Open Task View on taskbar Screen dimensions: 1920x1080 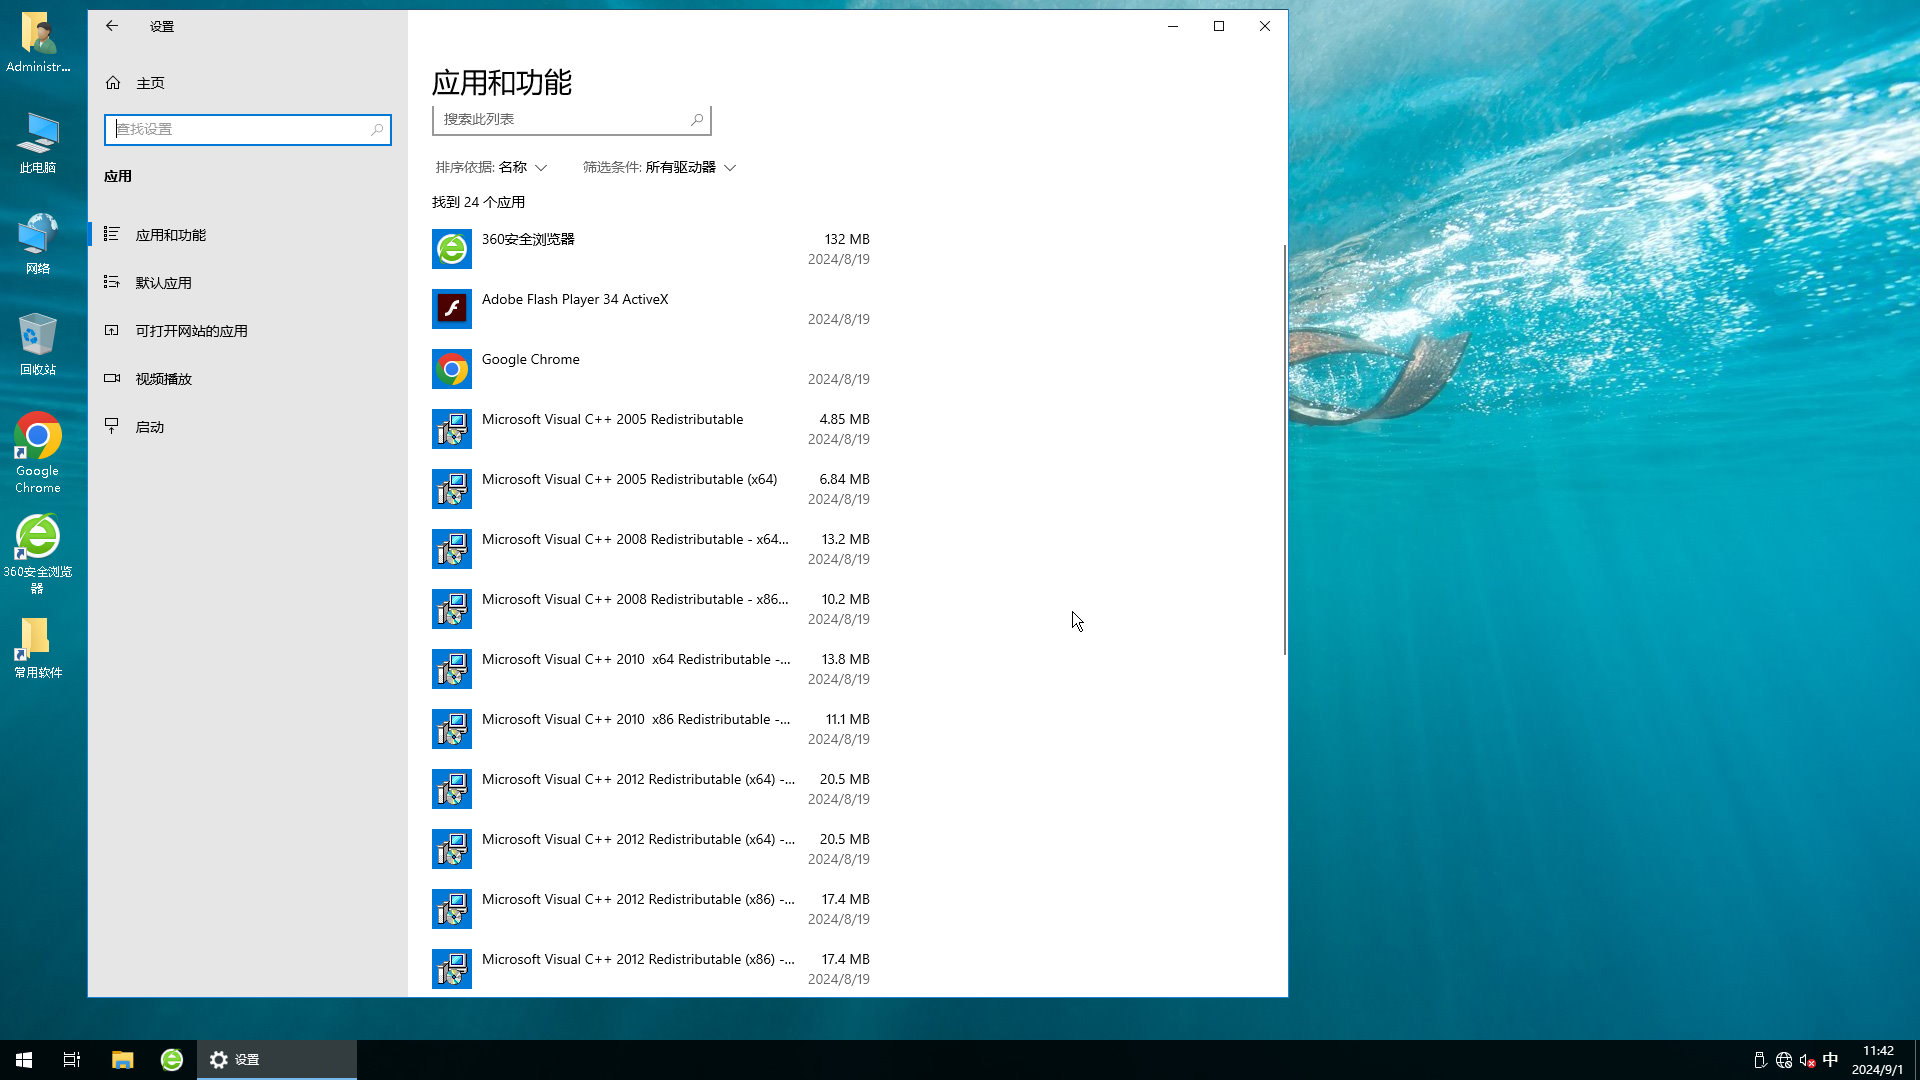coord(72,1060)
